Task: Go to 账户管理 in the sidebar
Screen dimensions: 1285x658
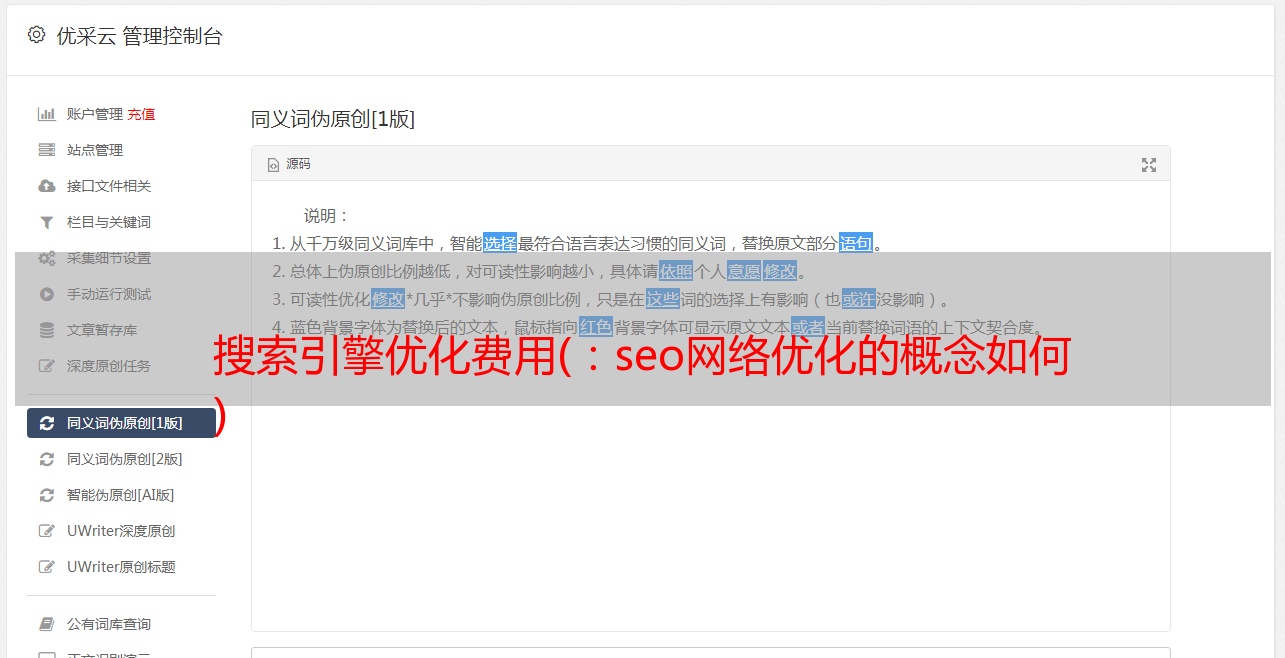Action: (x=95, y=114)
